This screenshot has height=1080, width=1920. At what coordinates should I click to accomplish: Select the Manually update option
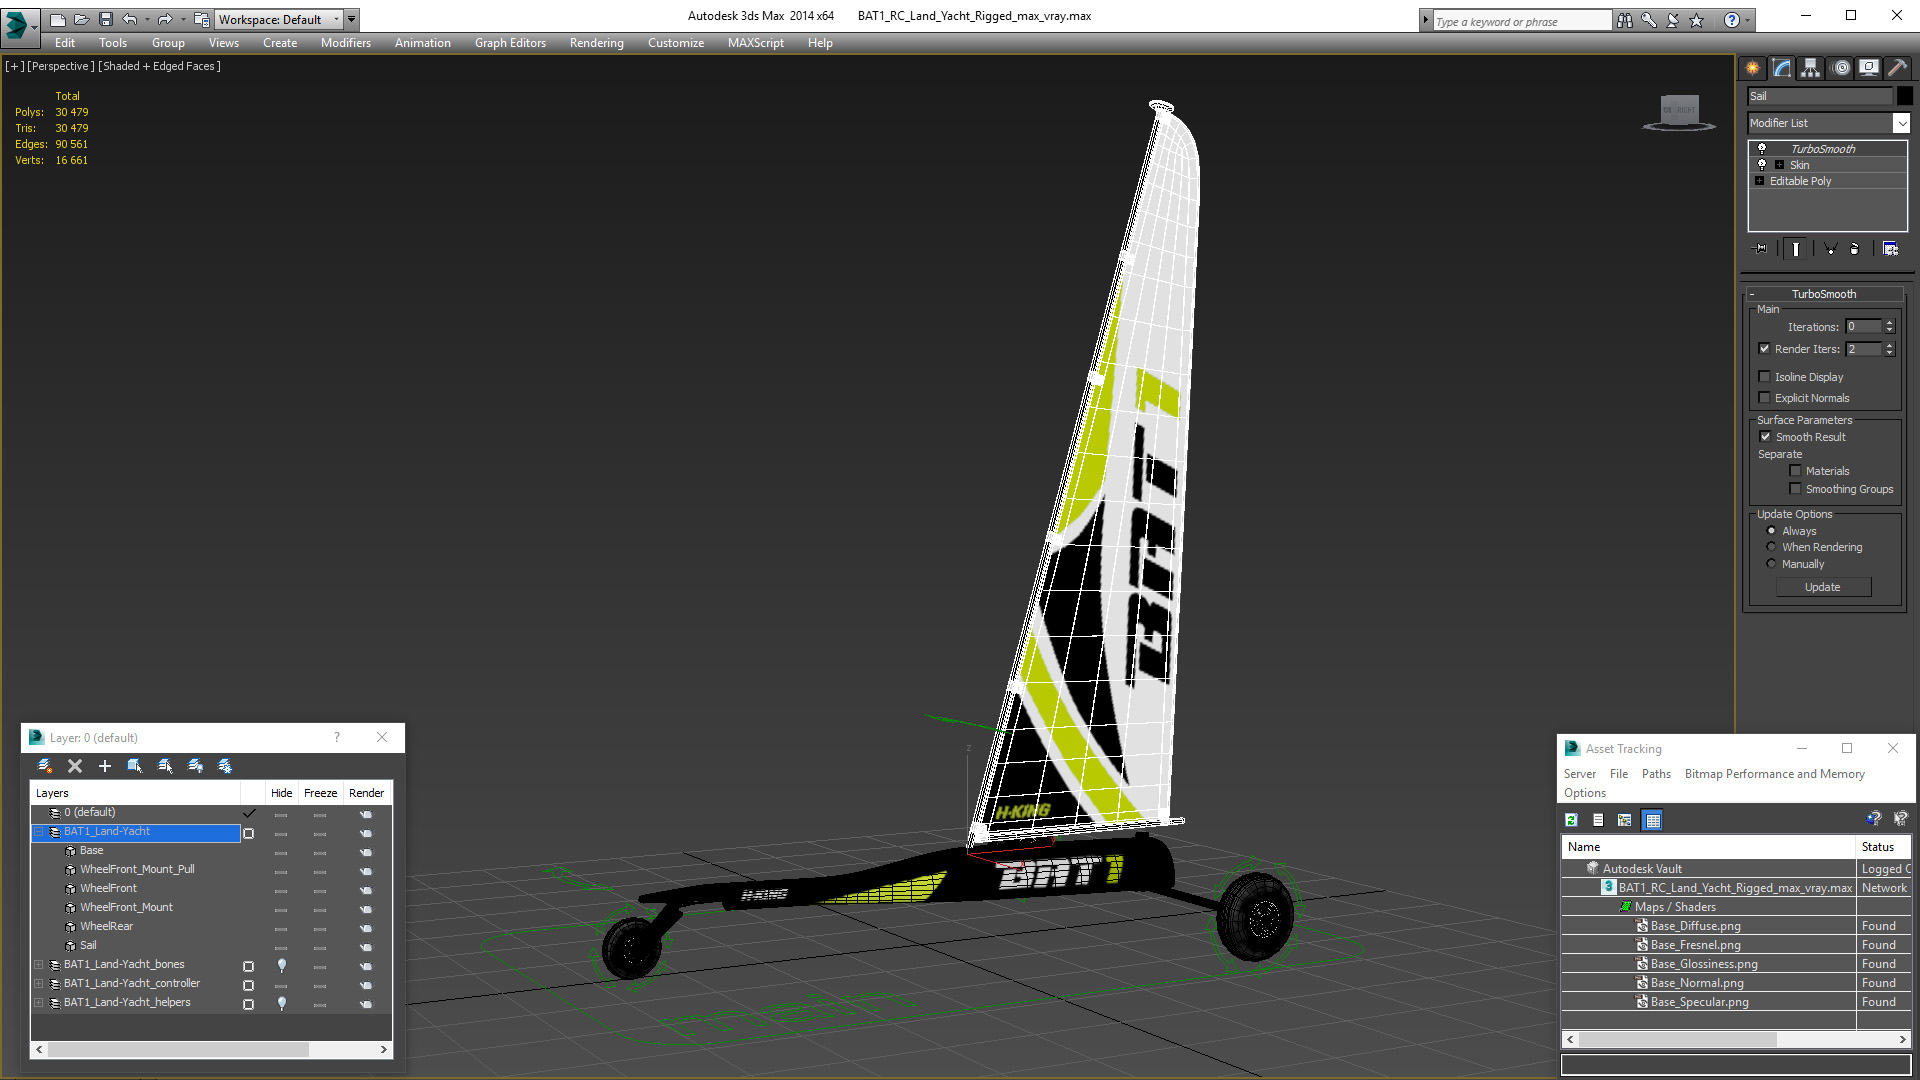1771,564
